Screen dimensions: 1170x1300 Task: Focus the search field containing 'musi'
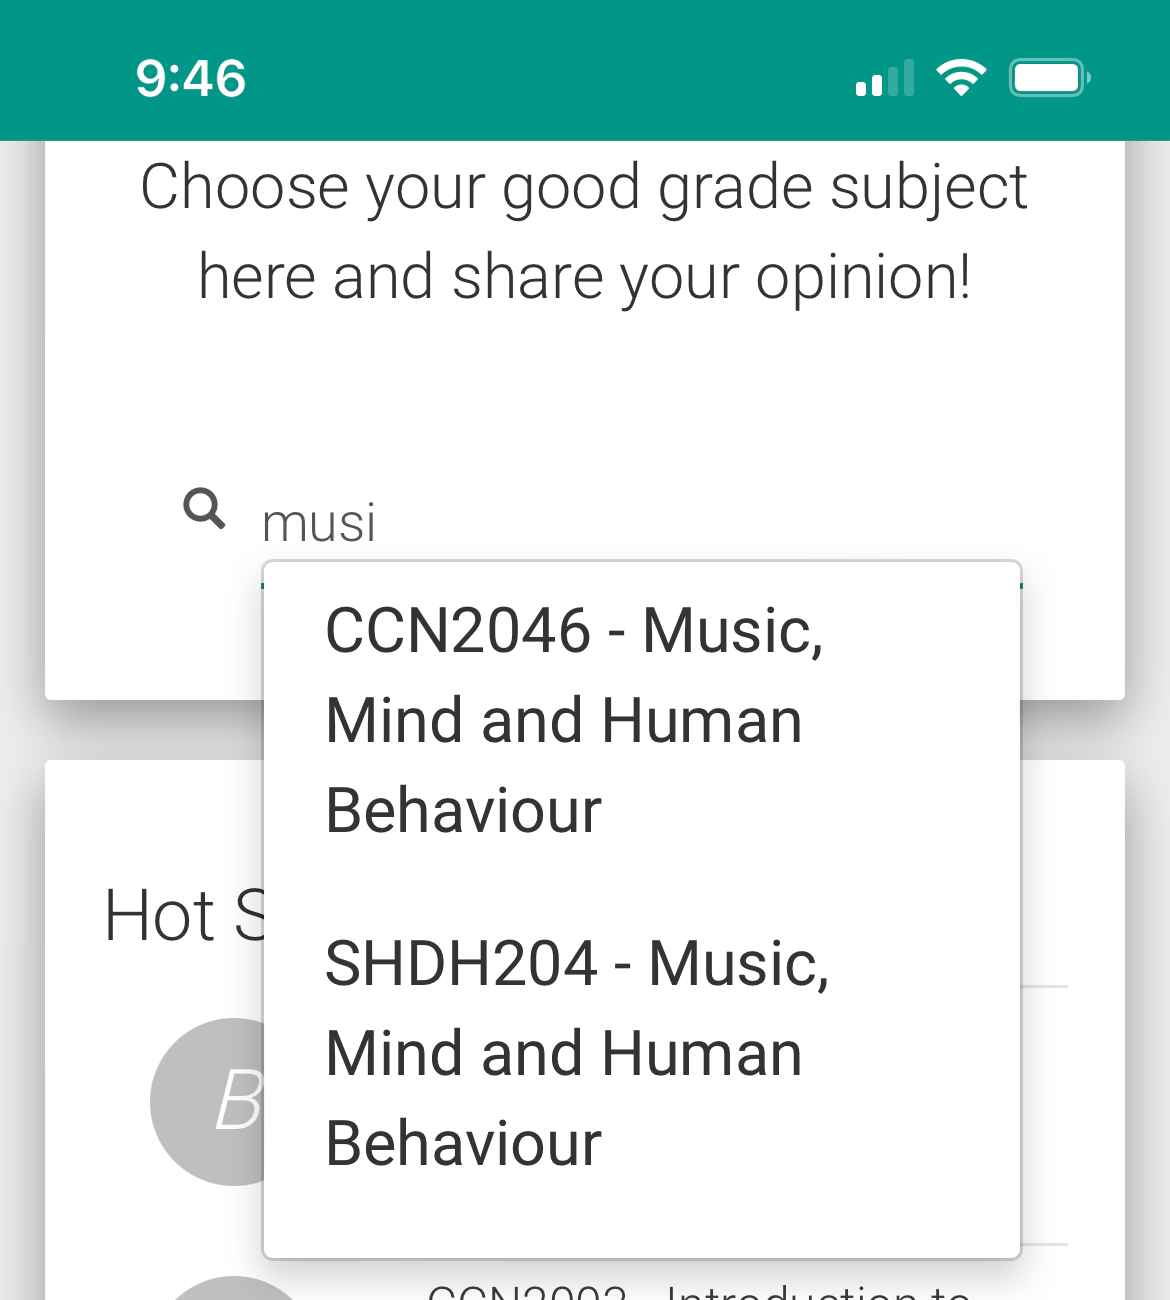tap(640, 522)
